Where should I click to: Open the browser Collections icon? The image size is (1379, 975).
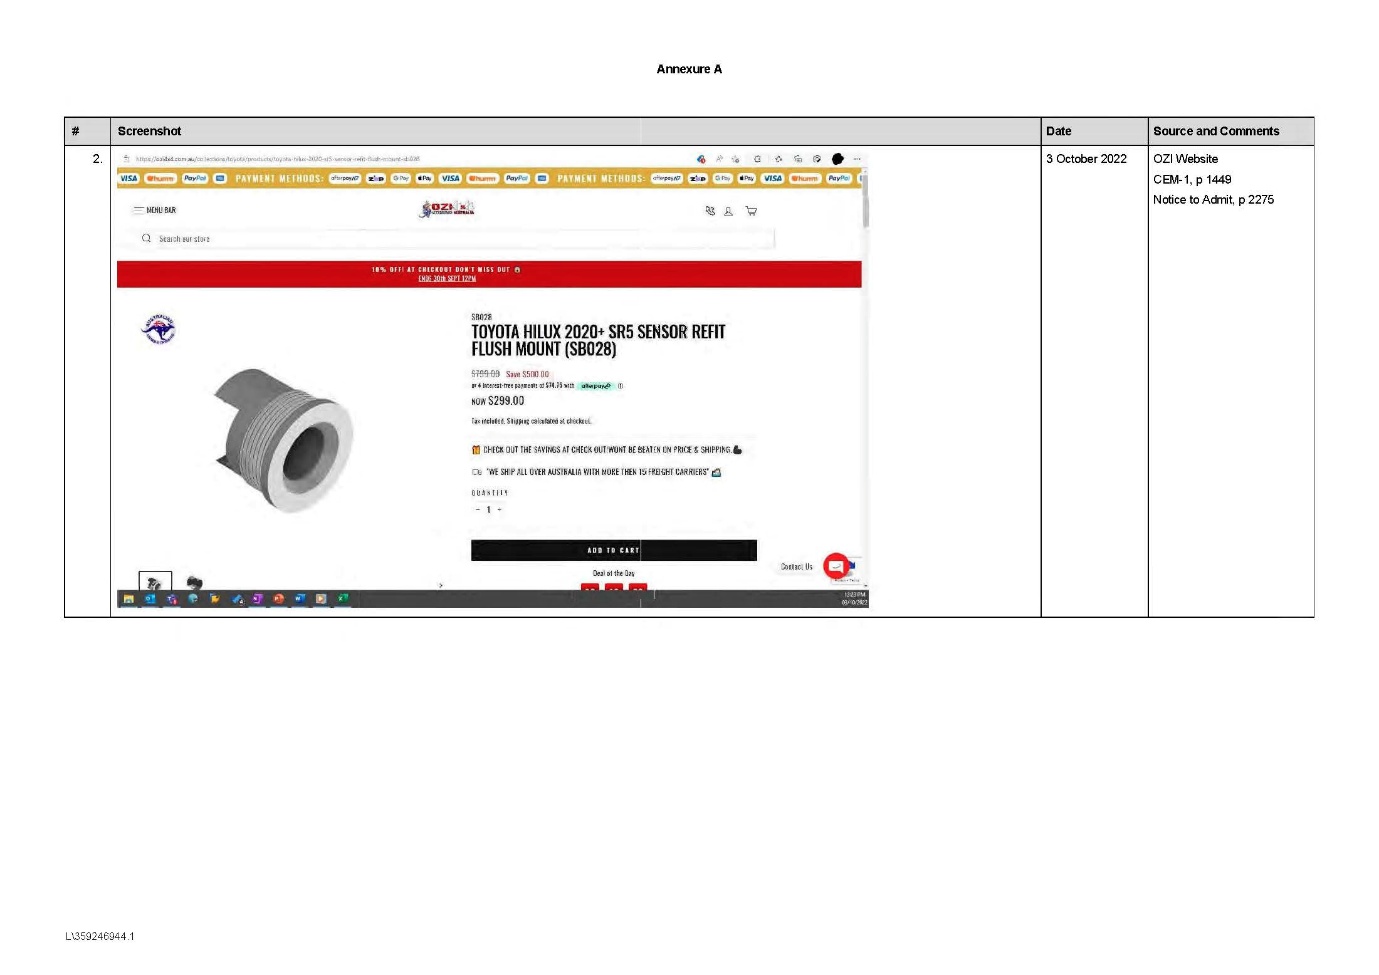coord(798,159)
